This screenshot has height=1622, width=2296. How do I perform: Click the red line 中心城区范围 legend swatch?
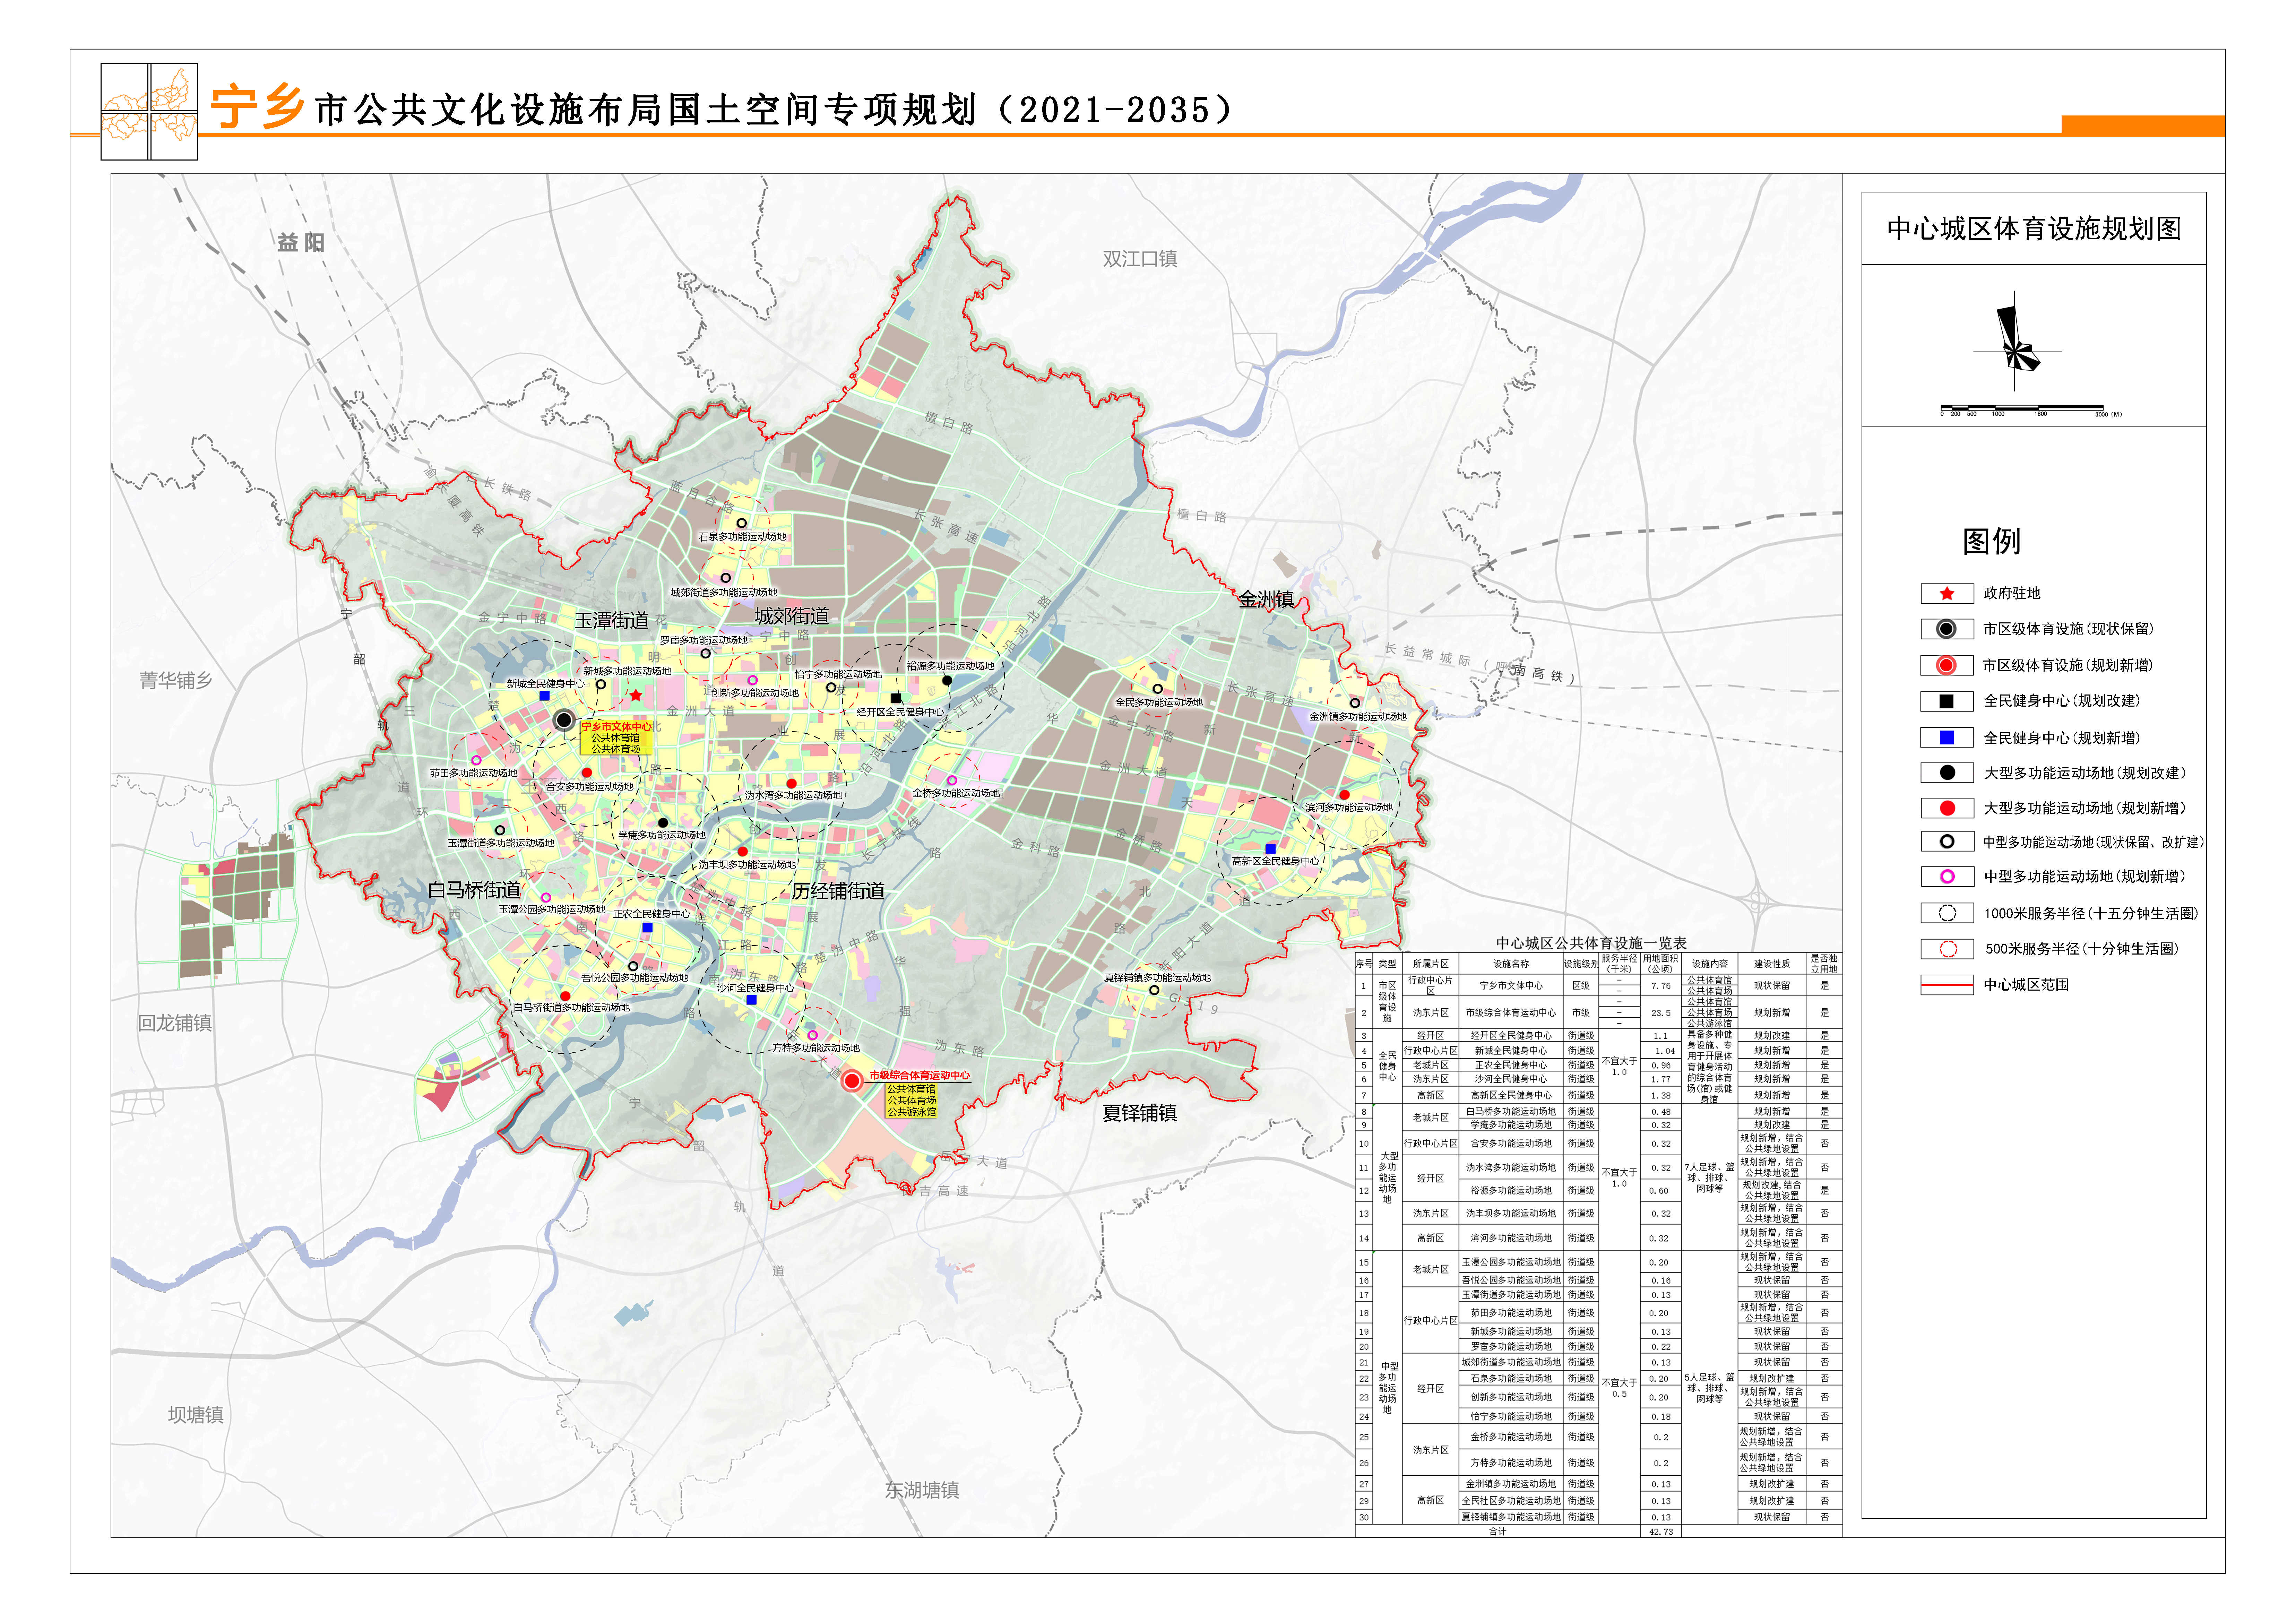(x=1946, y=985)
